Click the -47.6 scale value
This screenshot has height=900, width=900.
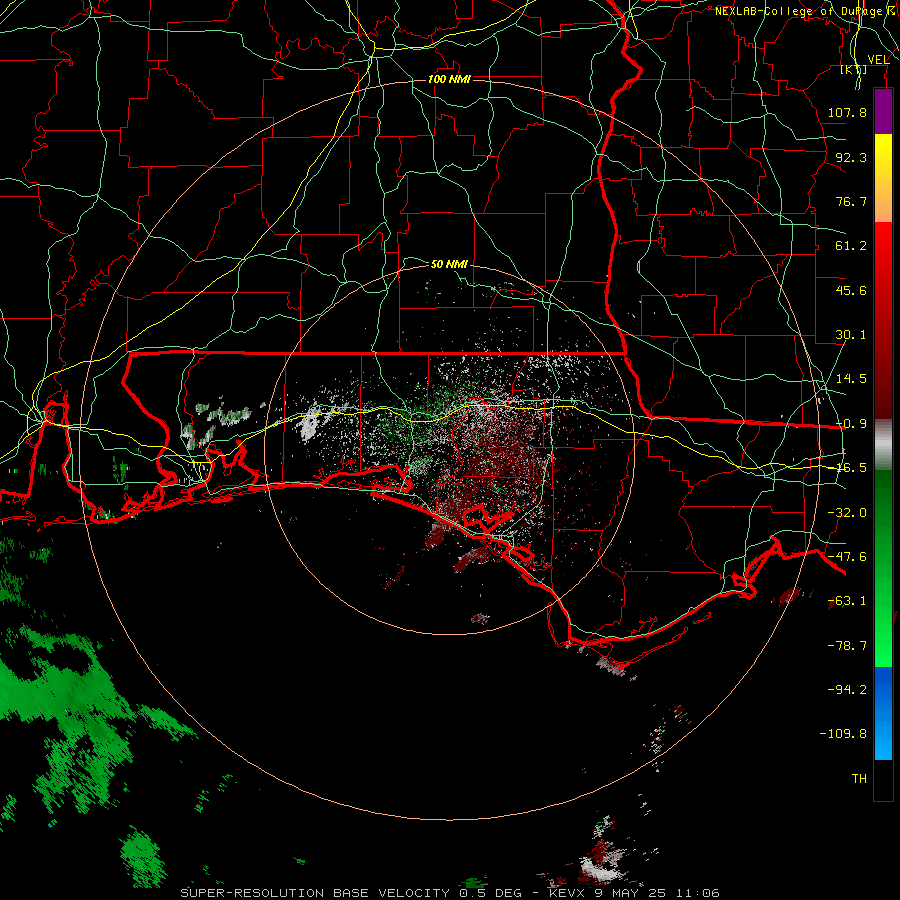point(847,557)
